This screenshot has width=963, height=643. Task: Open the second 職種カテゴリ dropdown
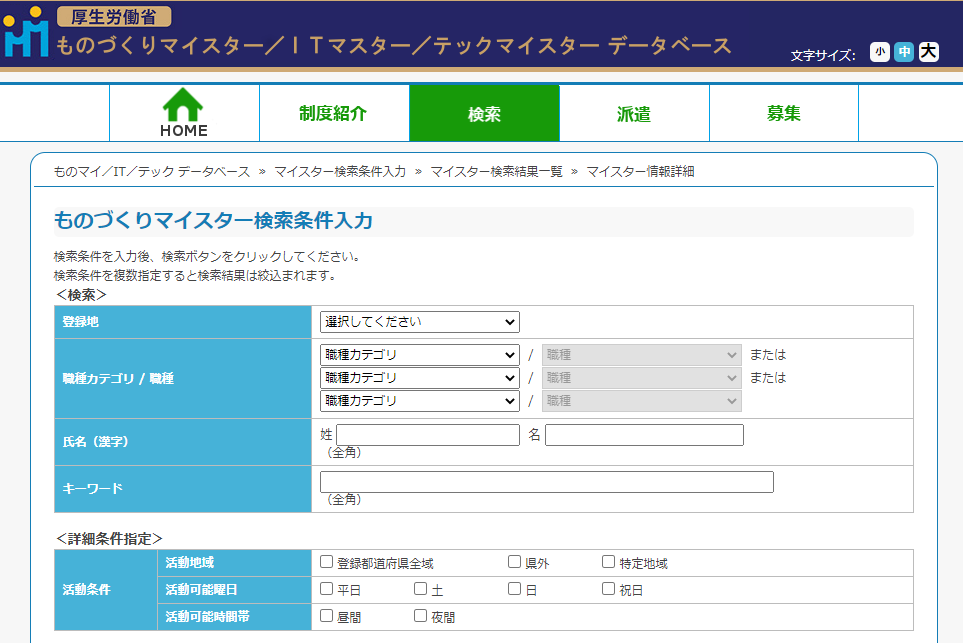pyautogui.click(x=419, y=378)
